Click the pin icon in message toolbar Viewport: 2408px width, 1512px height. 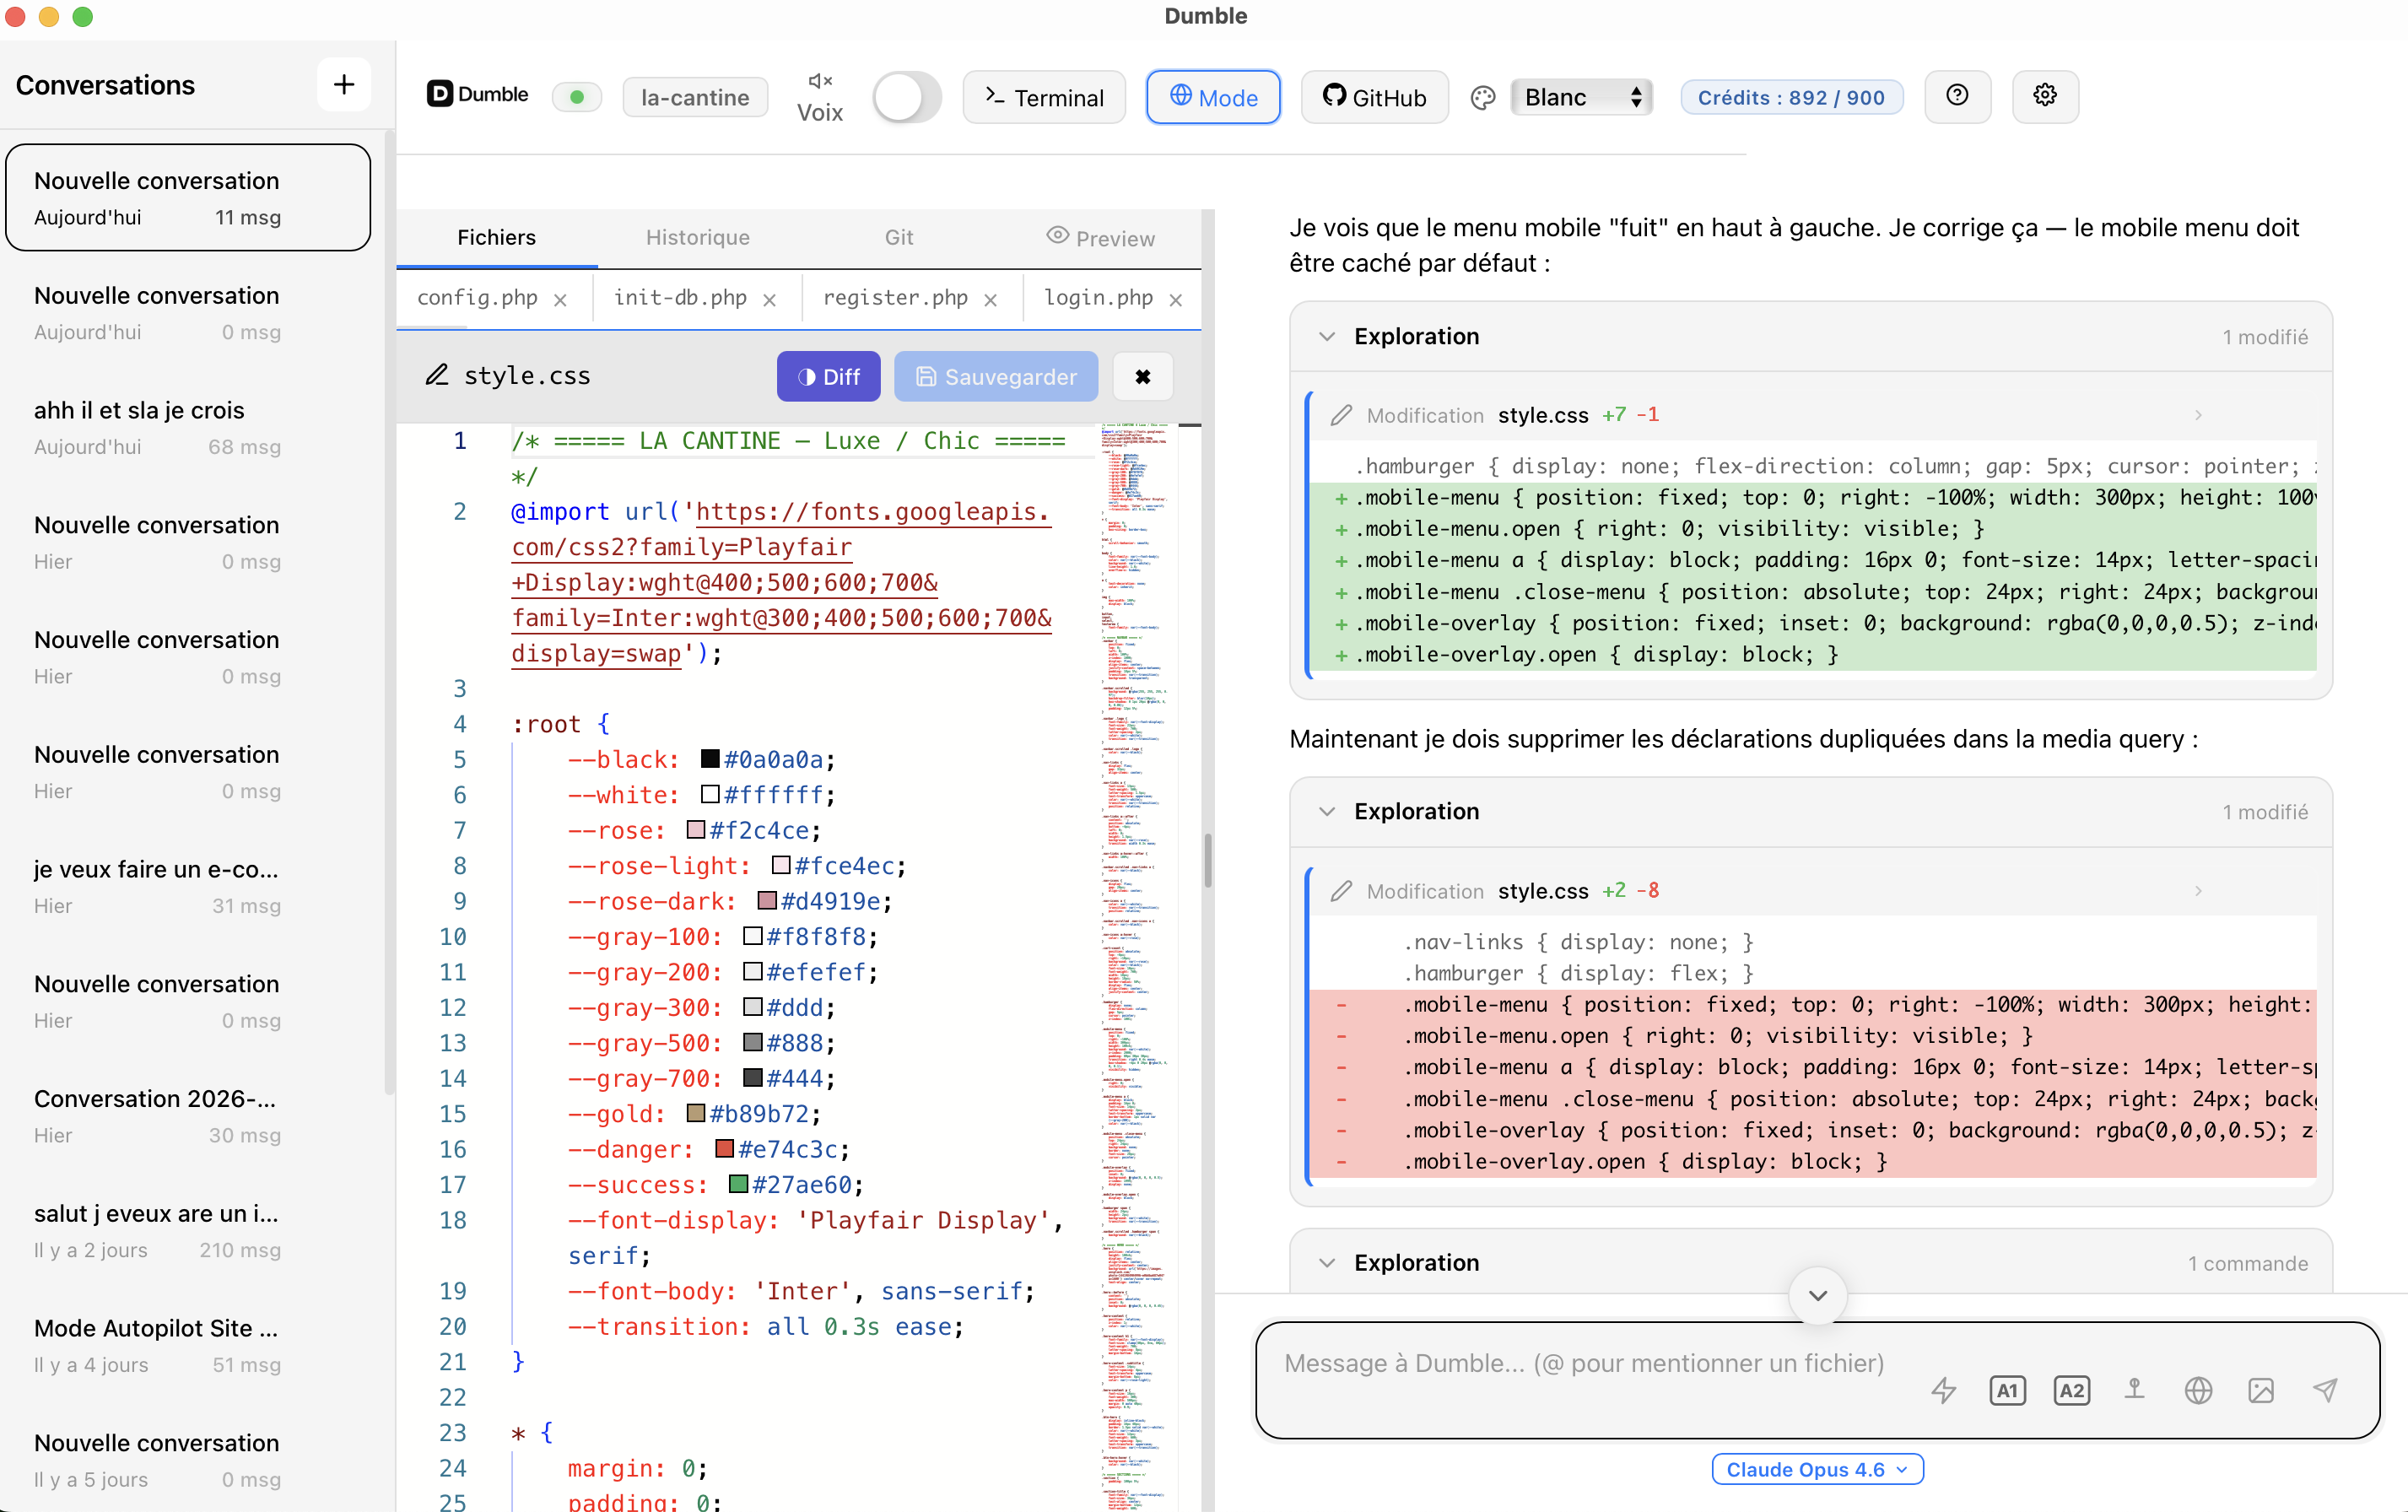[2135, 1390]
